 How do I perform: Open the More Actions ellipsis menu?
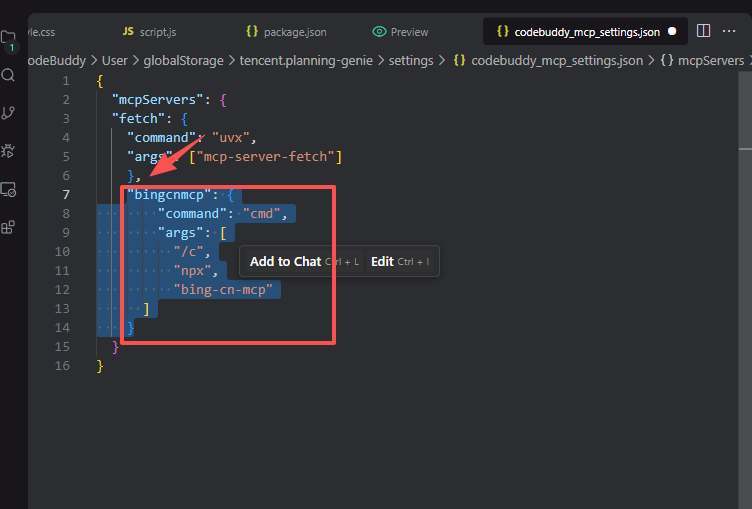[x=729, y=31]
